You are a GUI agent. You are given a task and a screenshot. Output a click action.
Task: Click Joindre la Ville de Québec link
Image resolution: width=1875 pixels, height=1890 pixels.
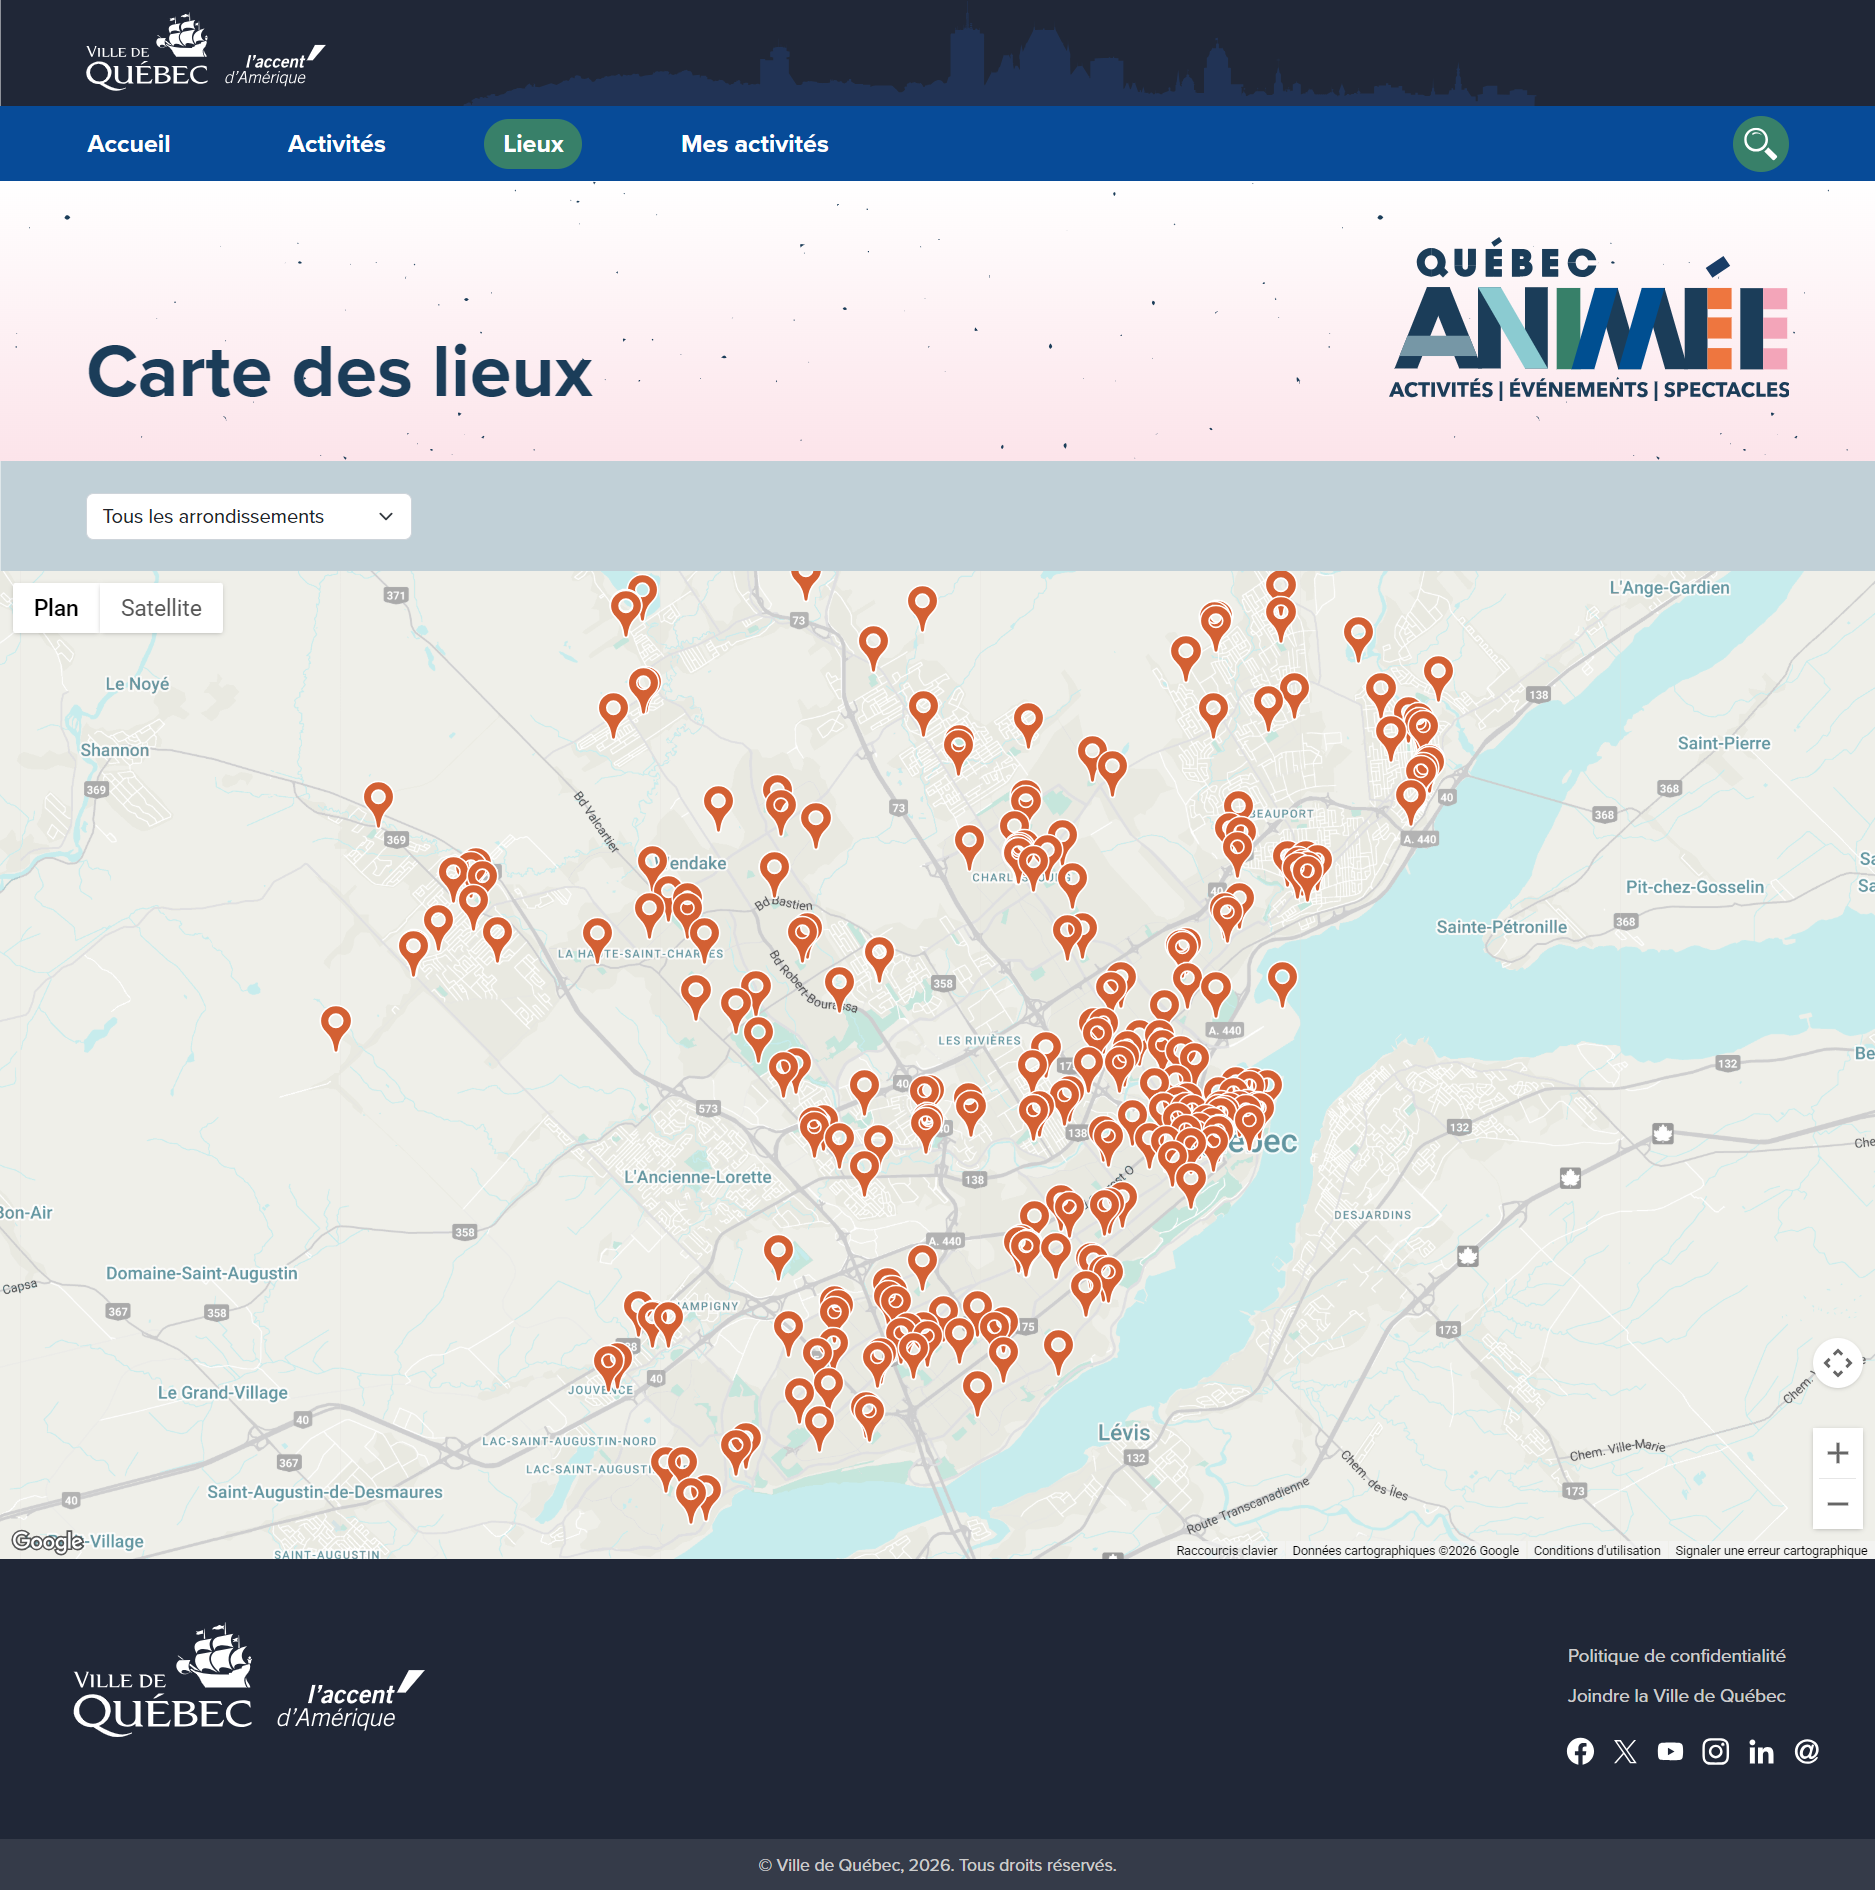pos(1676,1696)
